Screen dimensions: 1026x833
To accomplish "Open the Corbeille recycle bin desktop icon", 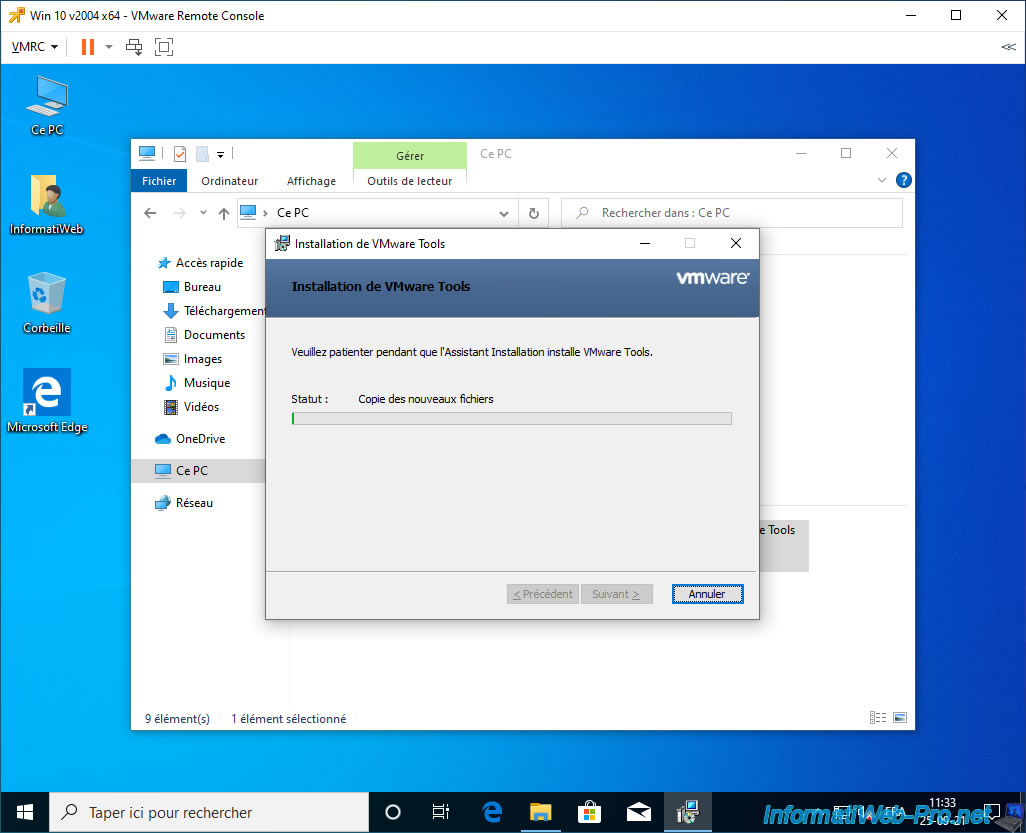I will coord(47,301).
